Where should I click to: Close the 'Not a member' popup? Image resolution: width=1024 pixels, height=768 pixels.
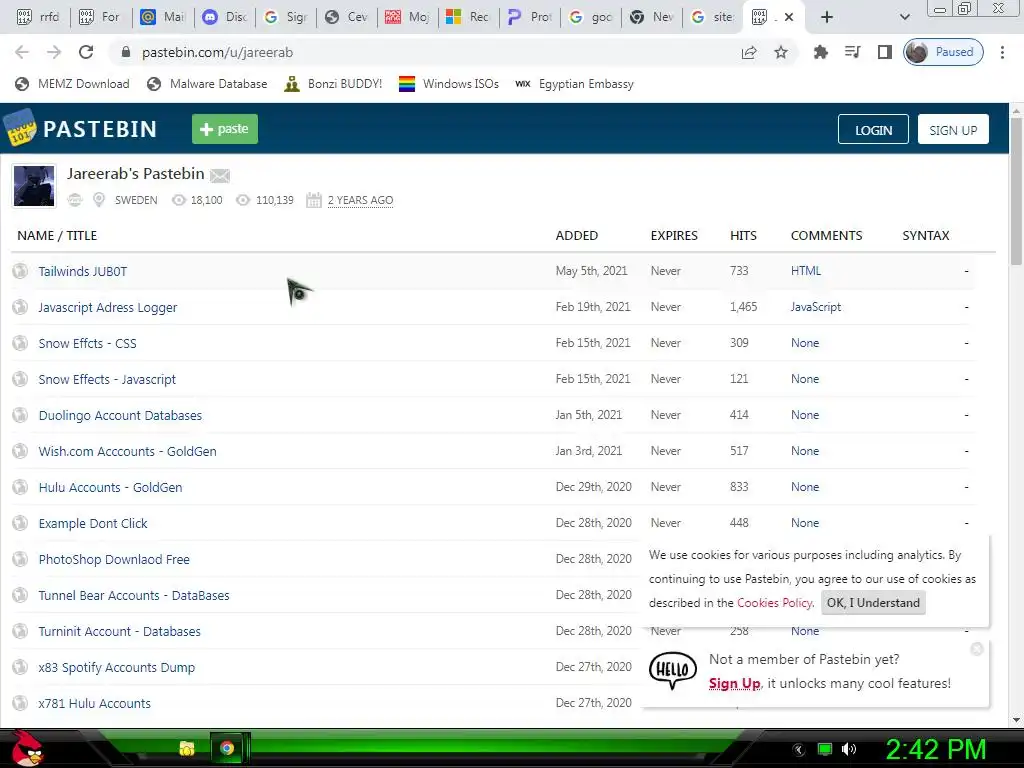(976, 648)
